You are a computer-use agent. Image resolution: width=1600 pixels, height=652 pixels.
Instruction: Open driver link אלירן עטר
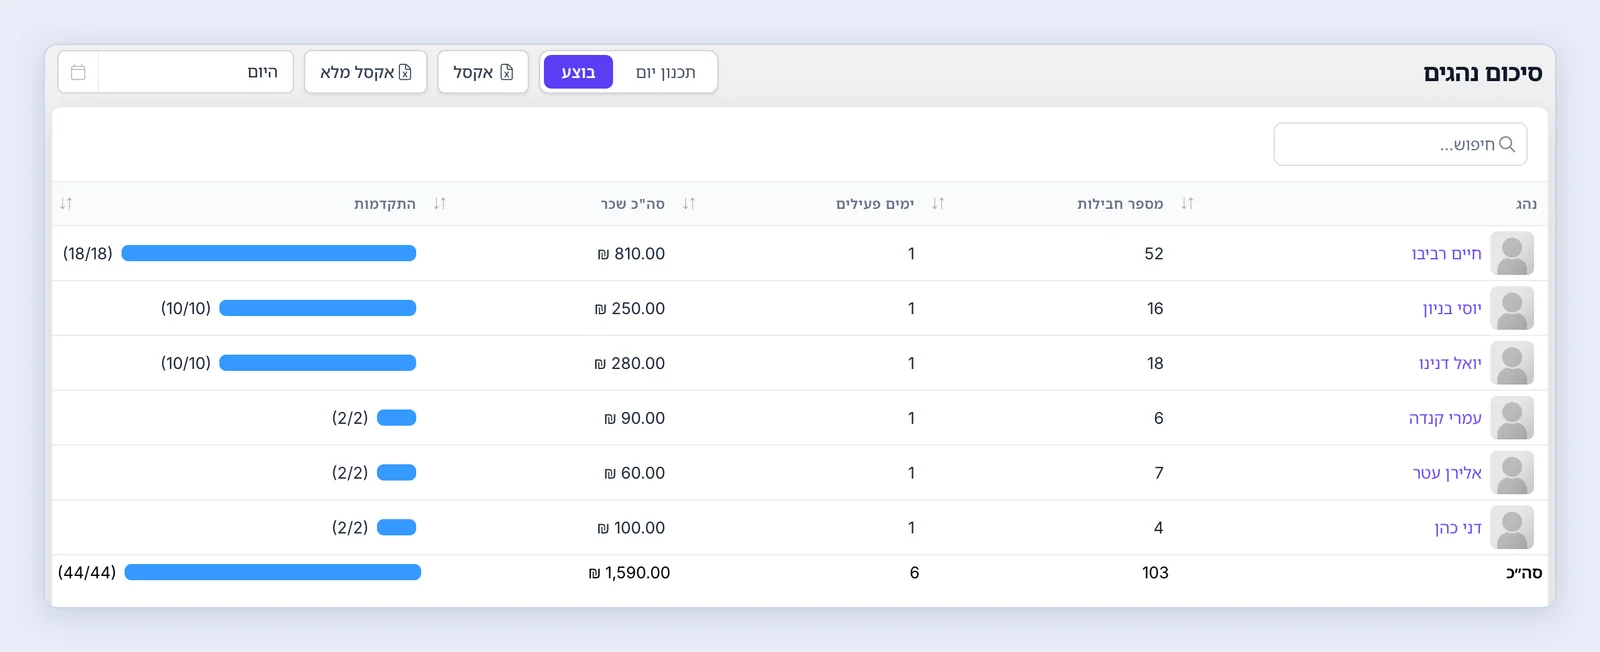point(1447,473)
